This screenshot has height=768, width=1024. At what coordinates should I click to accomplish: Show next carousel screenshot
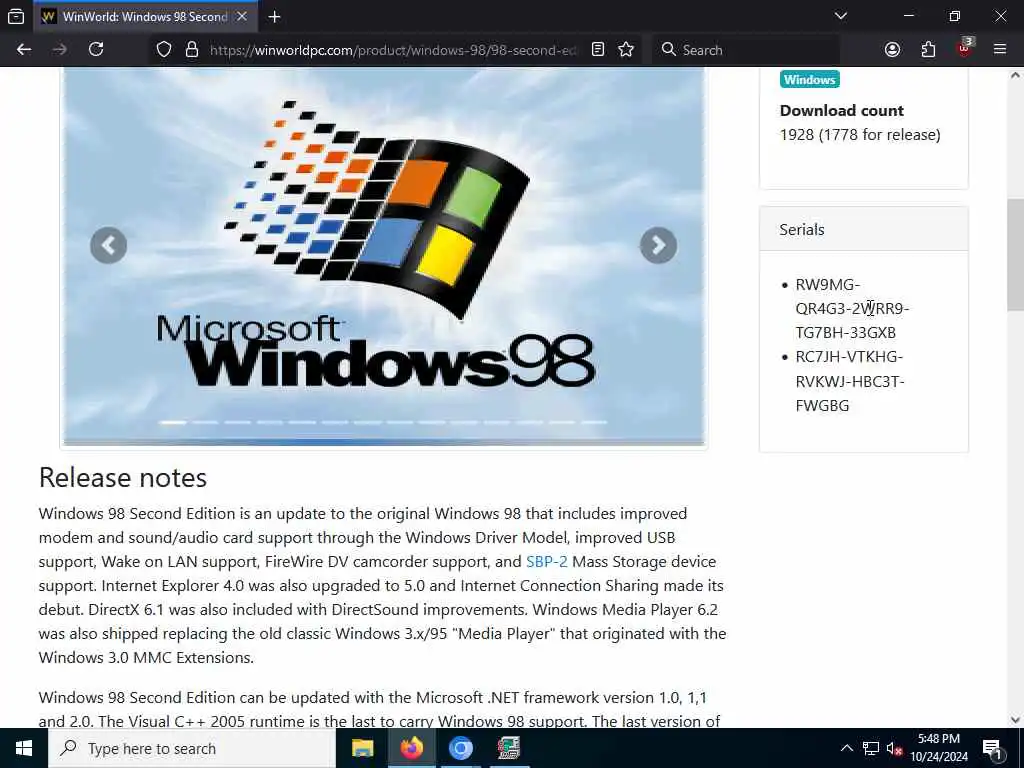658,246
